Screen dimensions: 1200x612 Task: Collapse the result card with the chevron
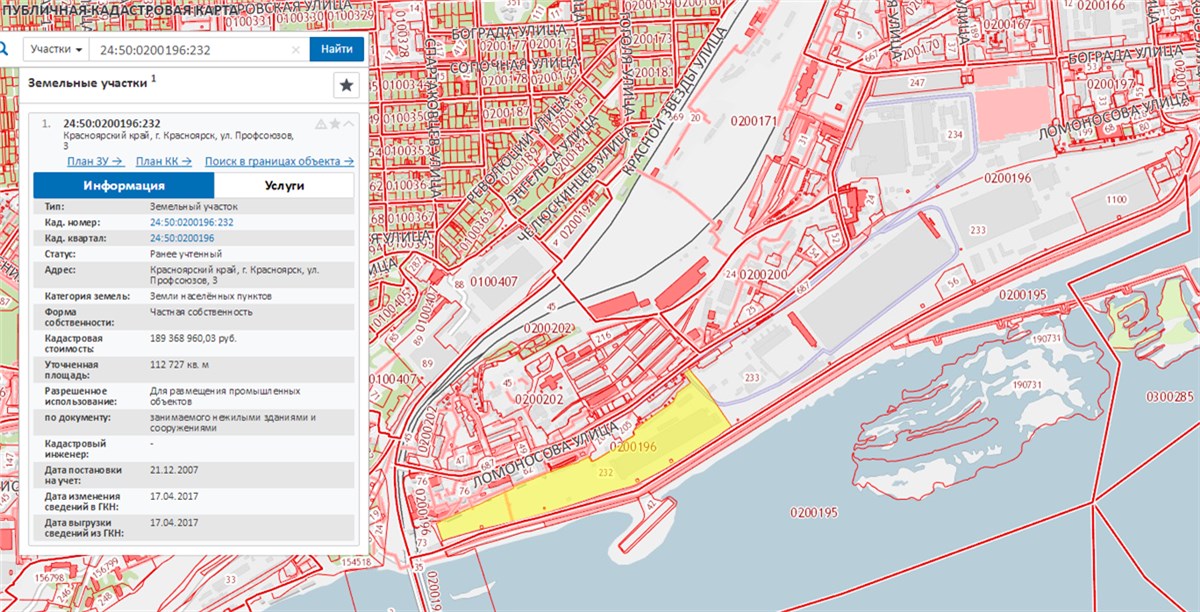(348, 124)
